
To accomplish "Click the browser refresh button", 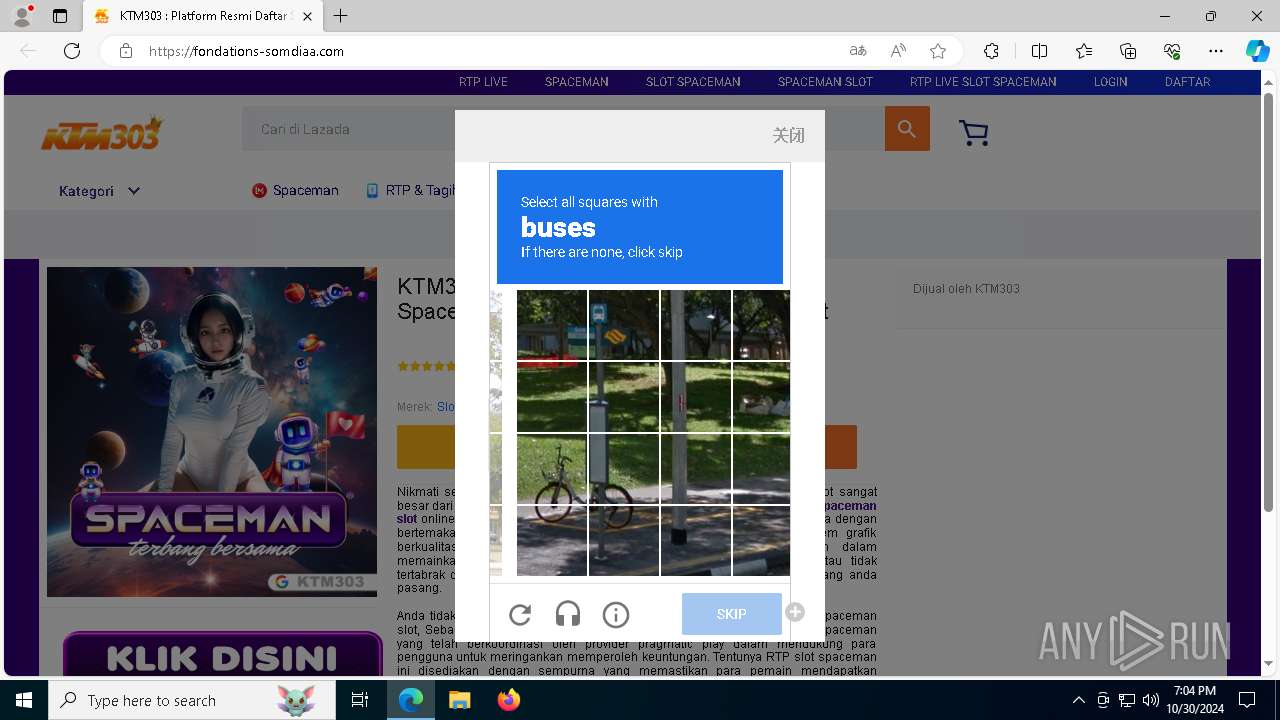I will [72, 51].
